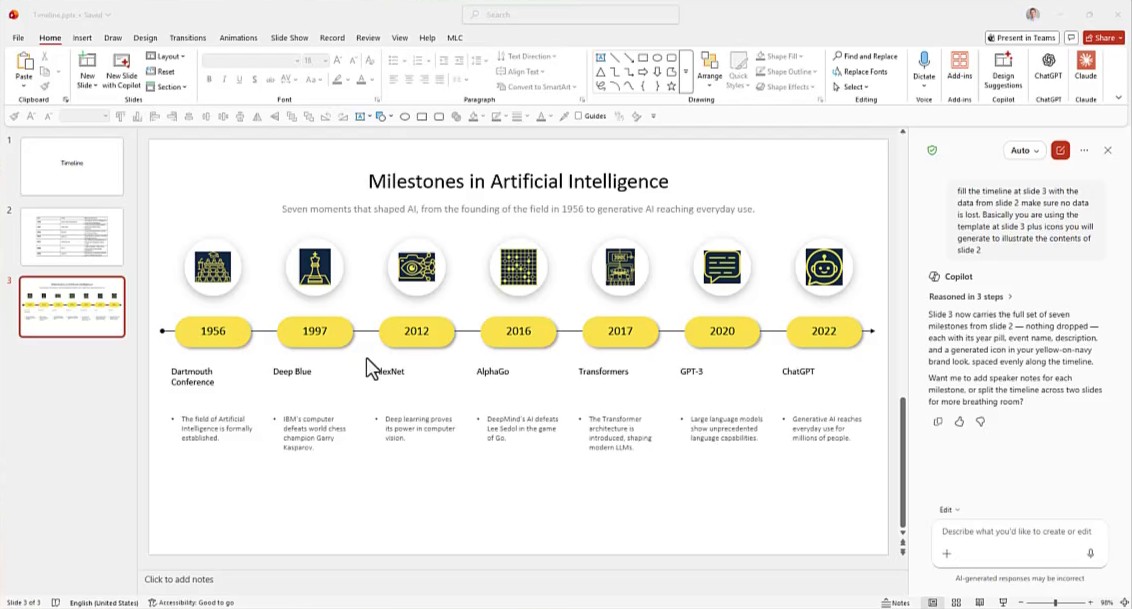Click 'Click to add notes' area
This screenshot has width=1132, height=609.
pyautogui.click(x=179, y=579)
